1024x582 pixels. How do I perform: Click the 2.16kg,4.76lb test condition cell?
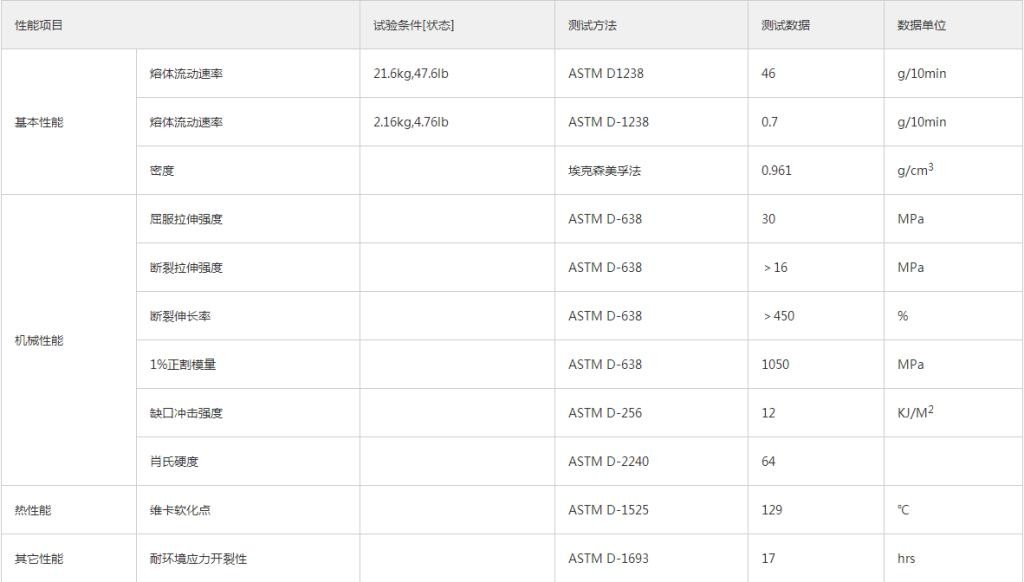[x=410, y=122]
